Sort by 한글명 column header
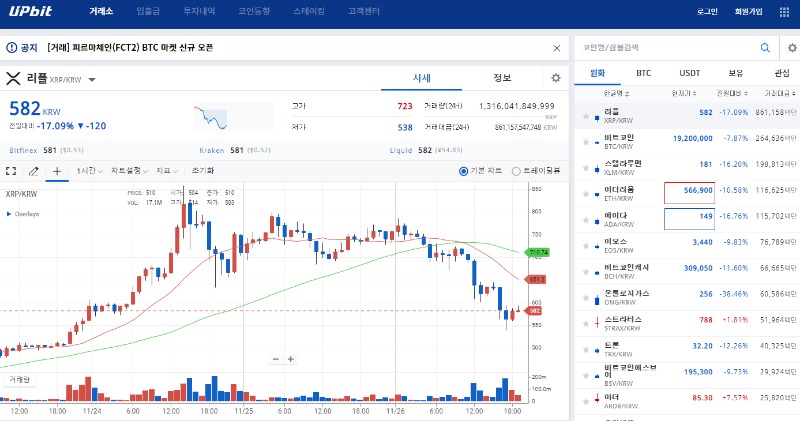The image size is (800, 421). click(616, 93)
